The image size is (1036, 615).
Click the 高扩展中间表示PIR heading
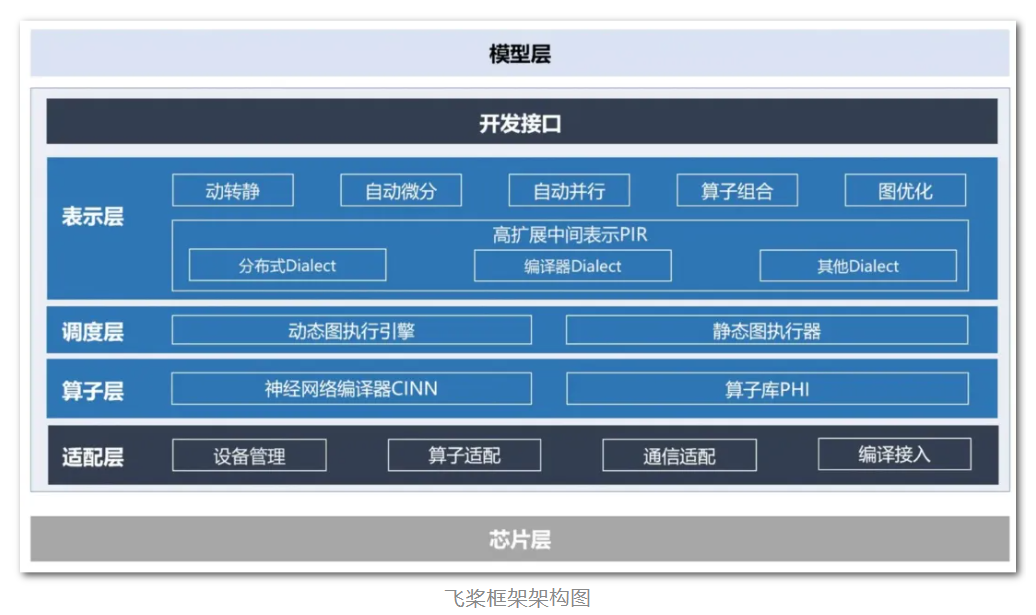(570, 235)
